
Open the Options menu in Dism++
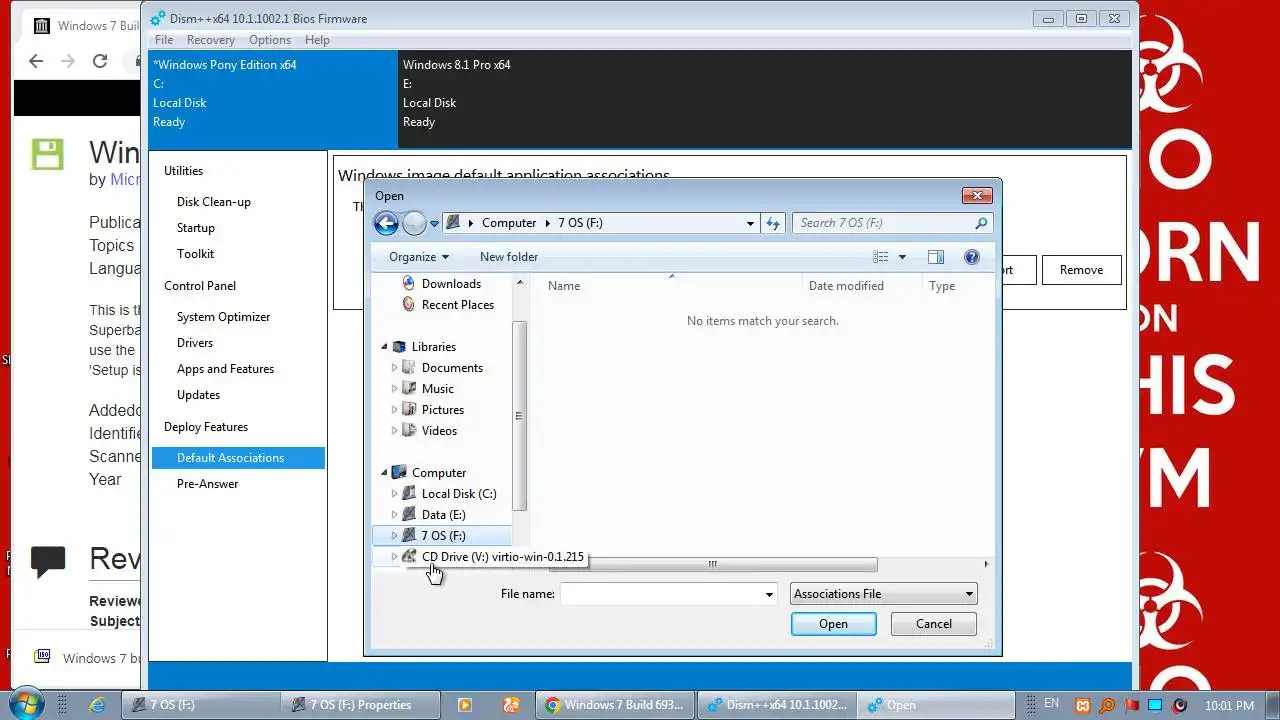point(270,40)
